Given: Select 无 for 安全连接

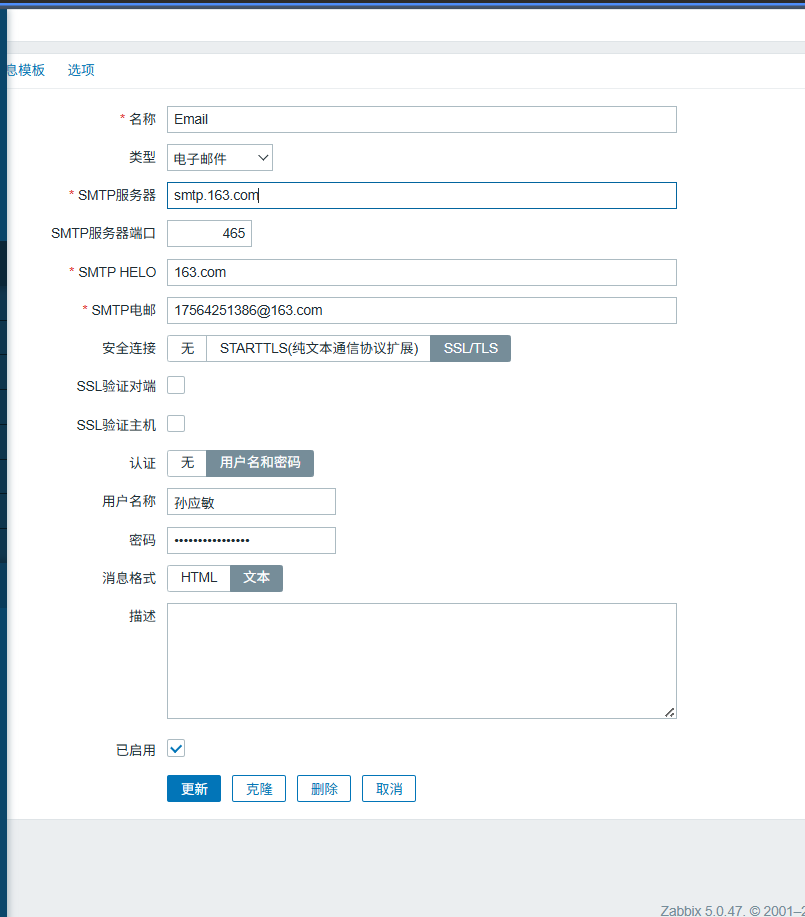Looking at the screenshot, I should coord(187,348).
